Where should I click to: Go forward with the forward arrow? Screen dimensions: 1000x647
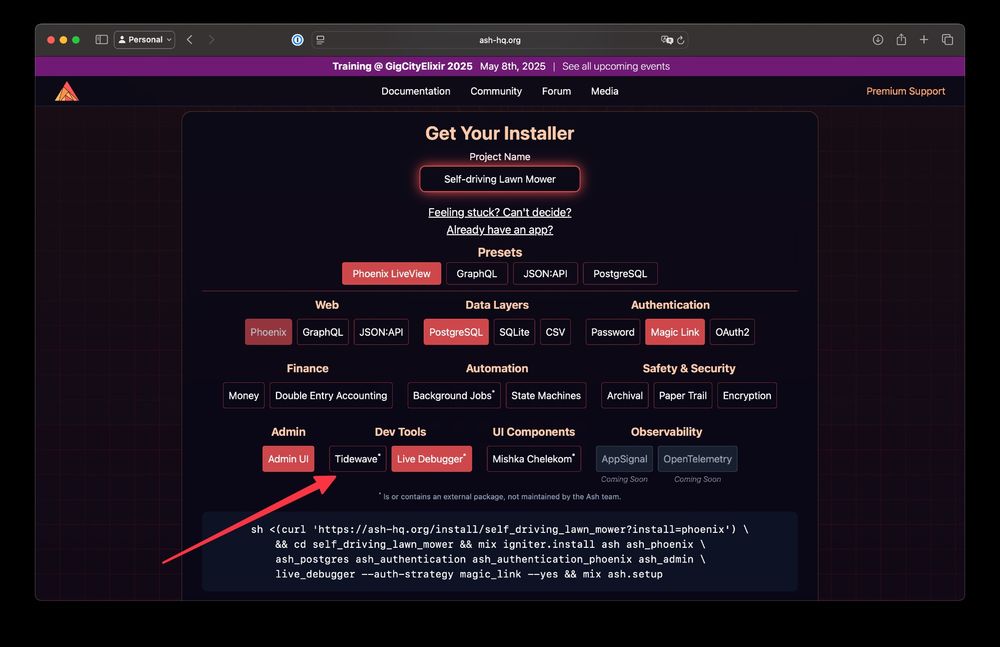(x=212, y=40)
